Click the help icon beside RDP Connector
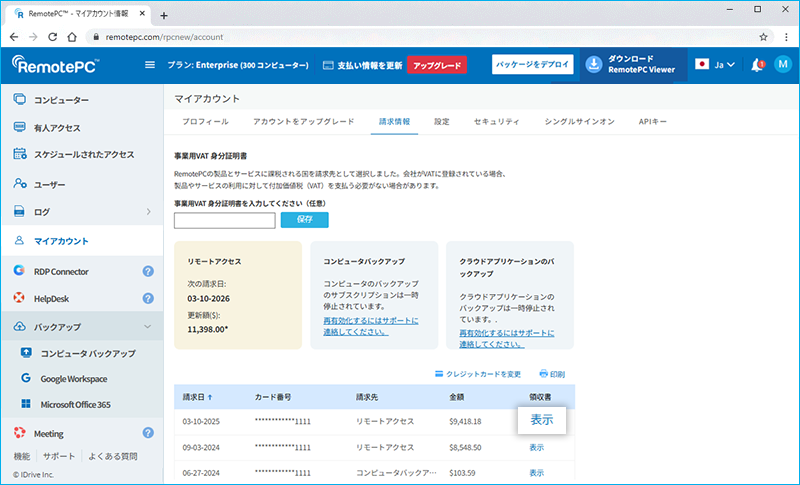800x485 pixels. pos(148,271)
